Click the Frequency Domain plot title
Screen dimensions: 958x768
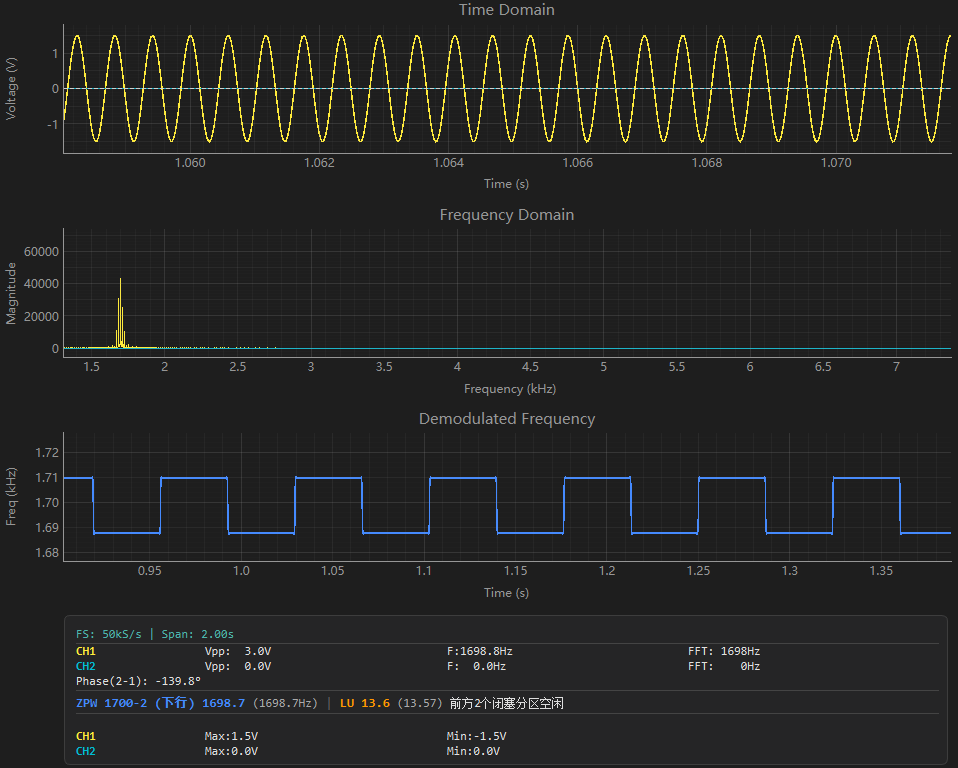click(x=506, y=215)
